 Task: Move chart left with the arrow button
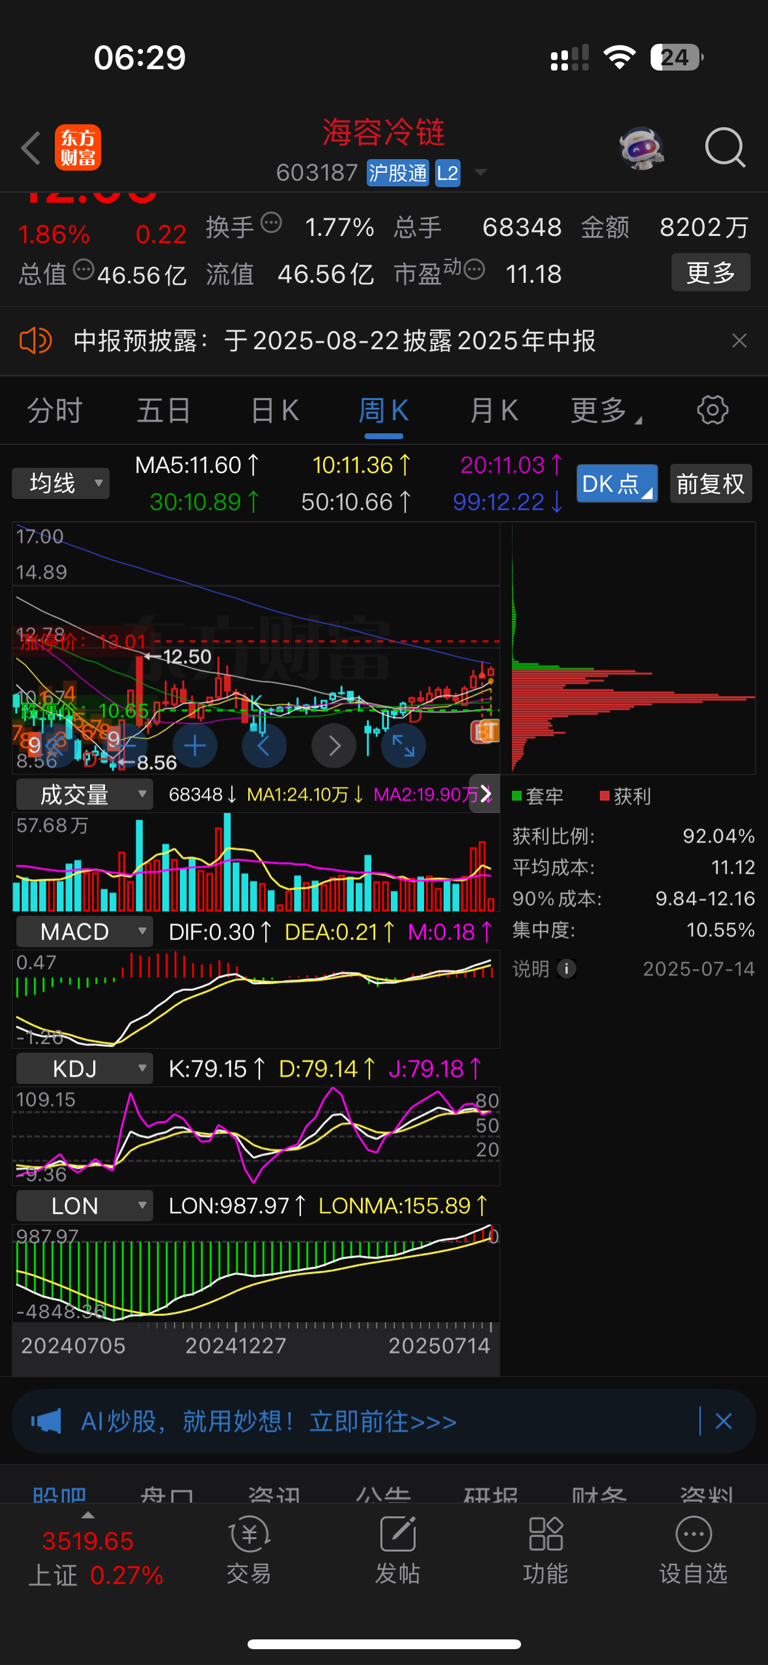pos(264,745)
